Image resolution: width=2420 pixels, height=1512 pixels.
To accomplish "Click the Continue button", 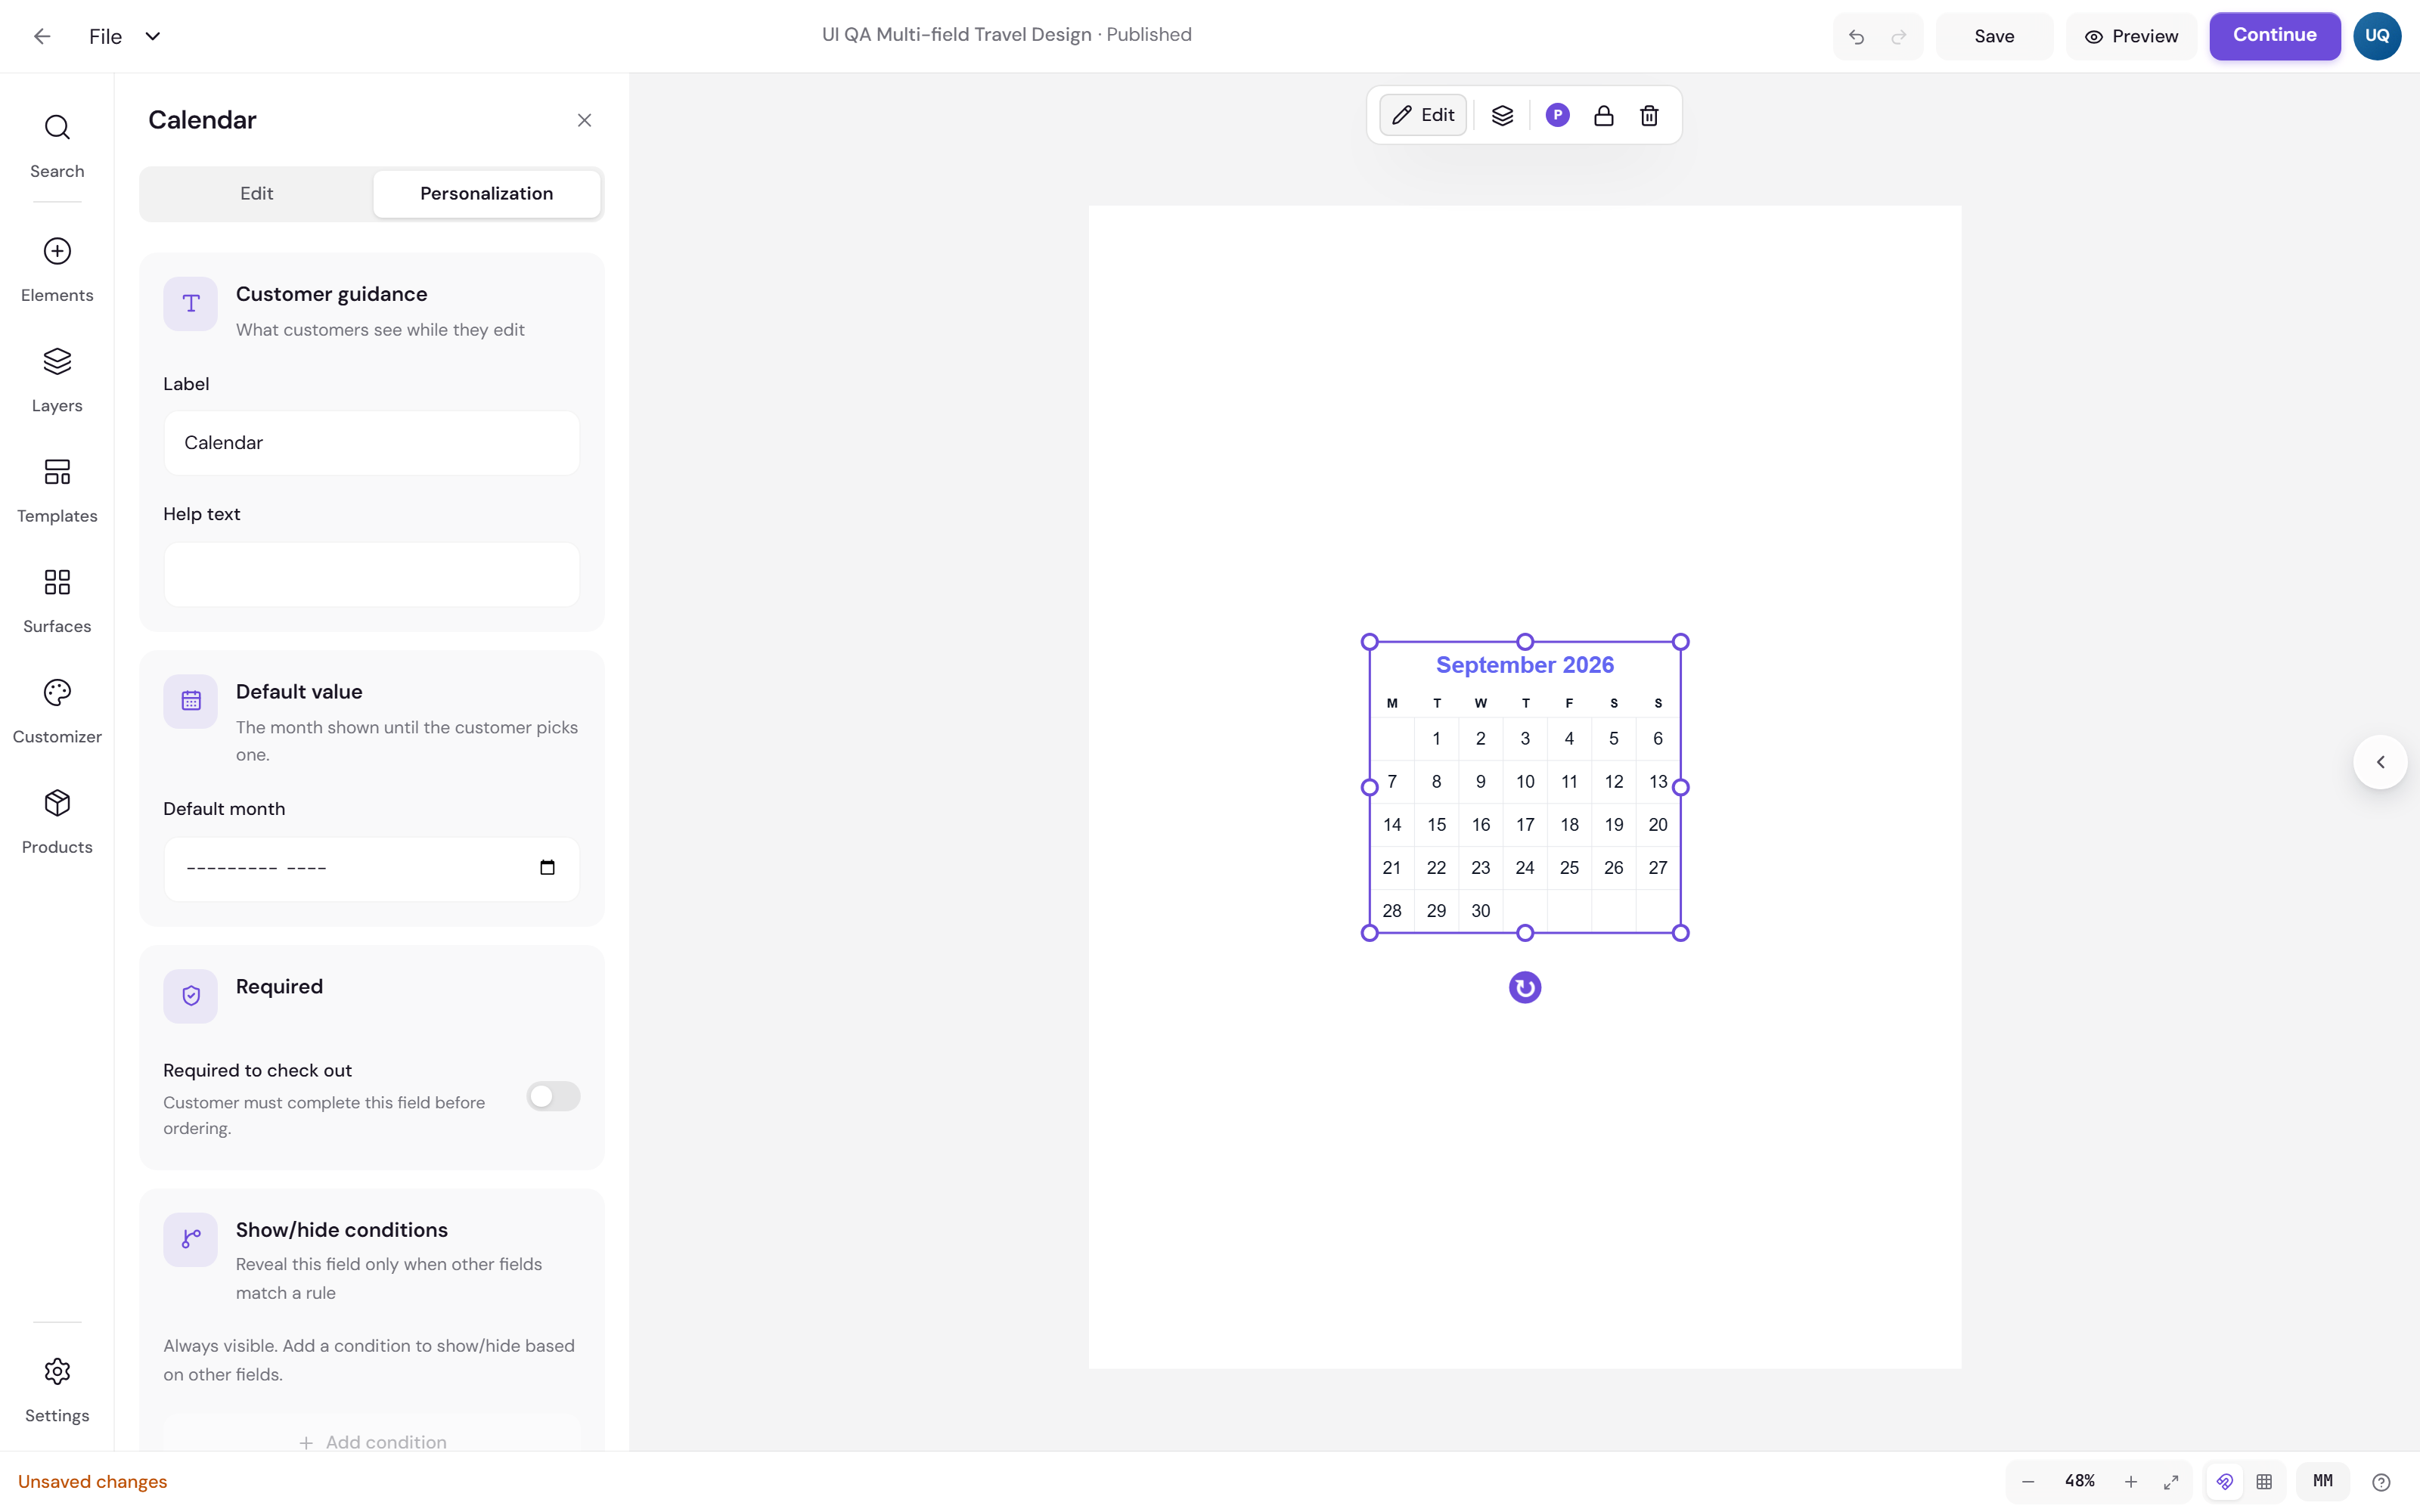I will pos(2274,36).
